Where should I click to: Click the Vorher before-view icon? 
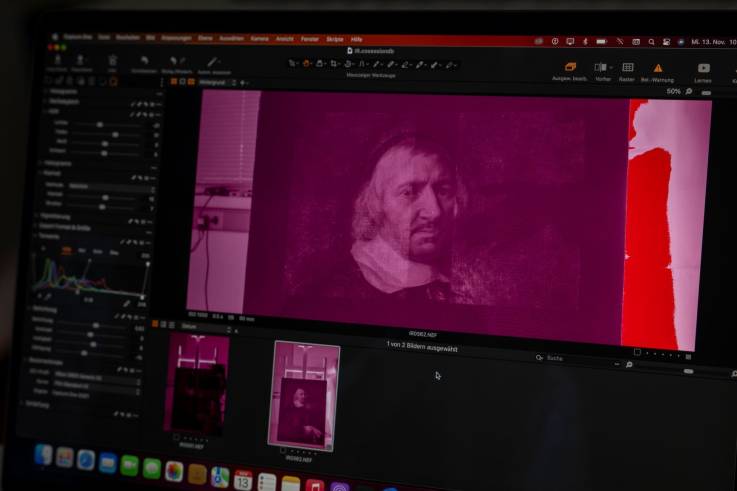coord(601,67)
